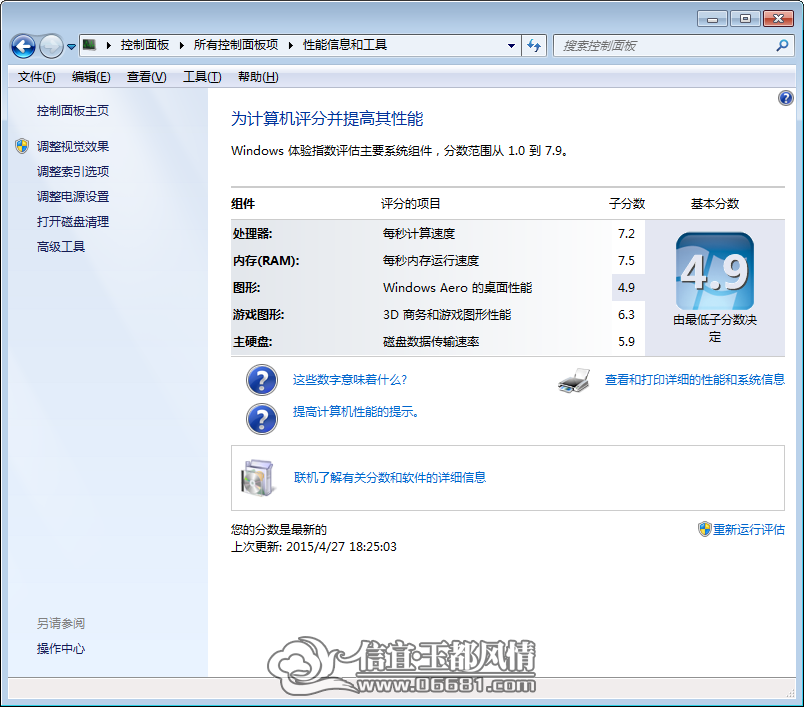Viewport: 804px width, 707px height.
Task: Select the 所有控制面板项 breadcrumb
Action: click(x=236, y=45)
